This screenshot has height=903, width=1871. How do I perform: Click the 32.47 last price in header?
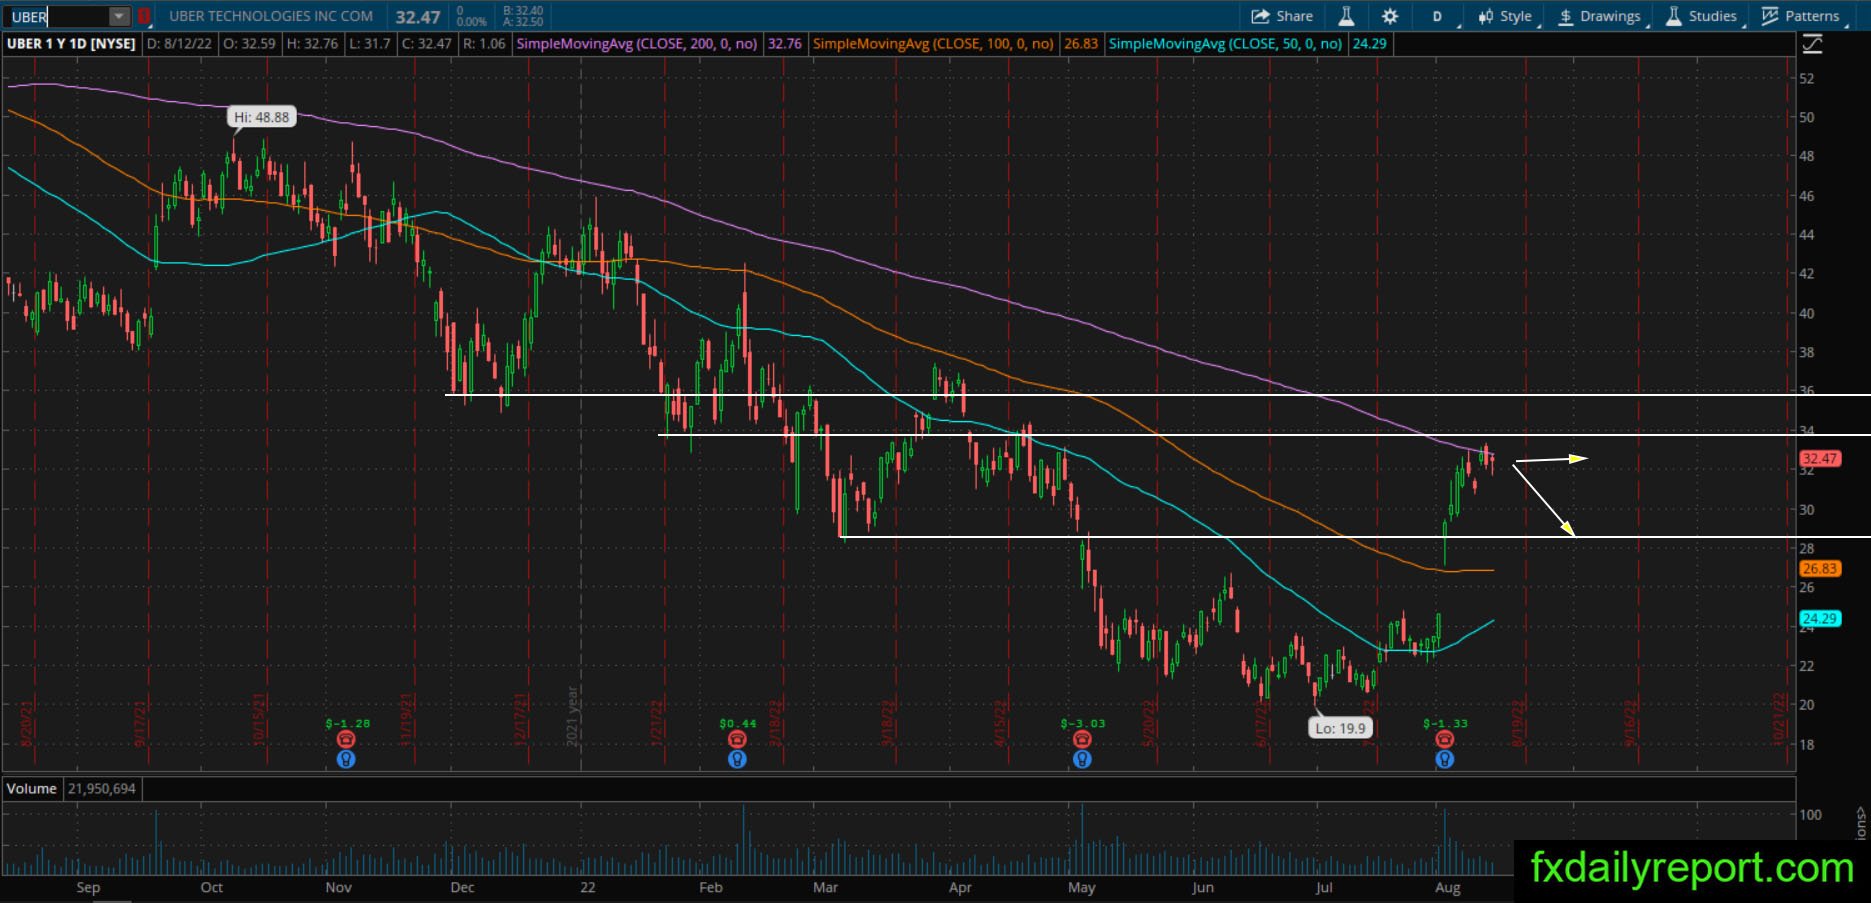point(418,17)
